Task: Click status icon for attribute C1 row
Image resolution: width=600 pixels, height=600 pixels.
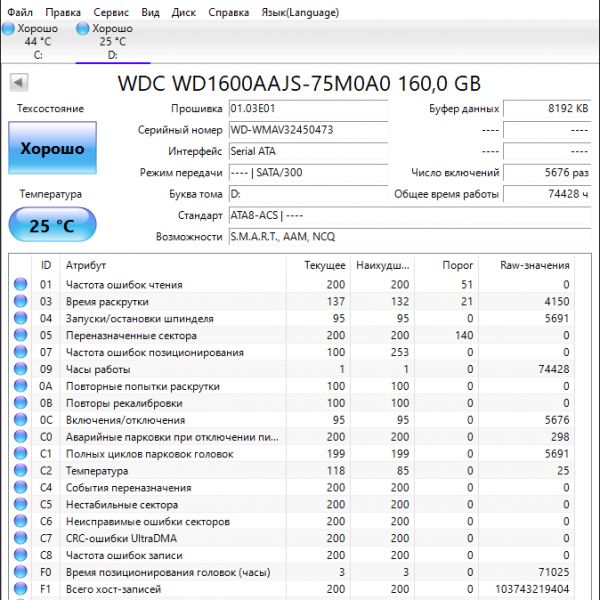Action: coord(21,453)
